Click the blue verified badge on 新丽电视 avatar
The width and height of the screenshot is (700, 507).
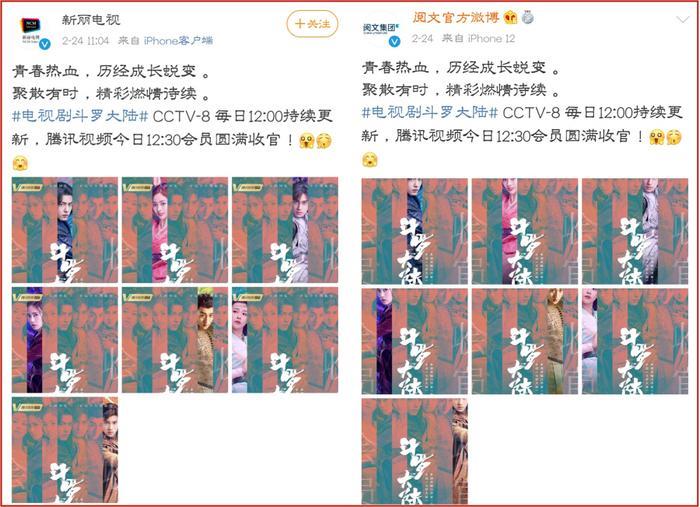45,44
